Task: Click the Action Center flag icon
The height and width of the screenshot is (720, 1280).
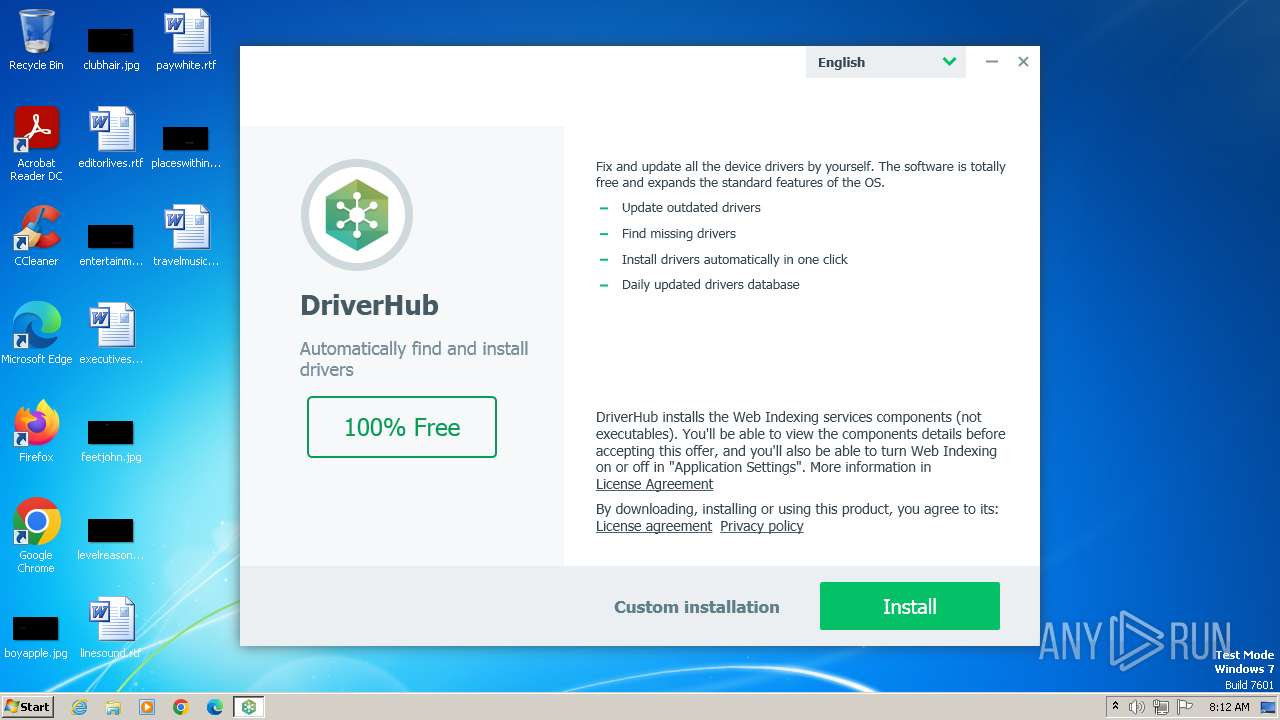Action: pos(1185,707)
